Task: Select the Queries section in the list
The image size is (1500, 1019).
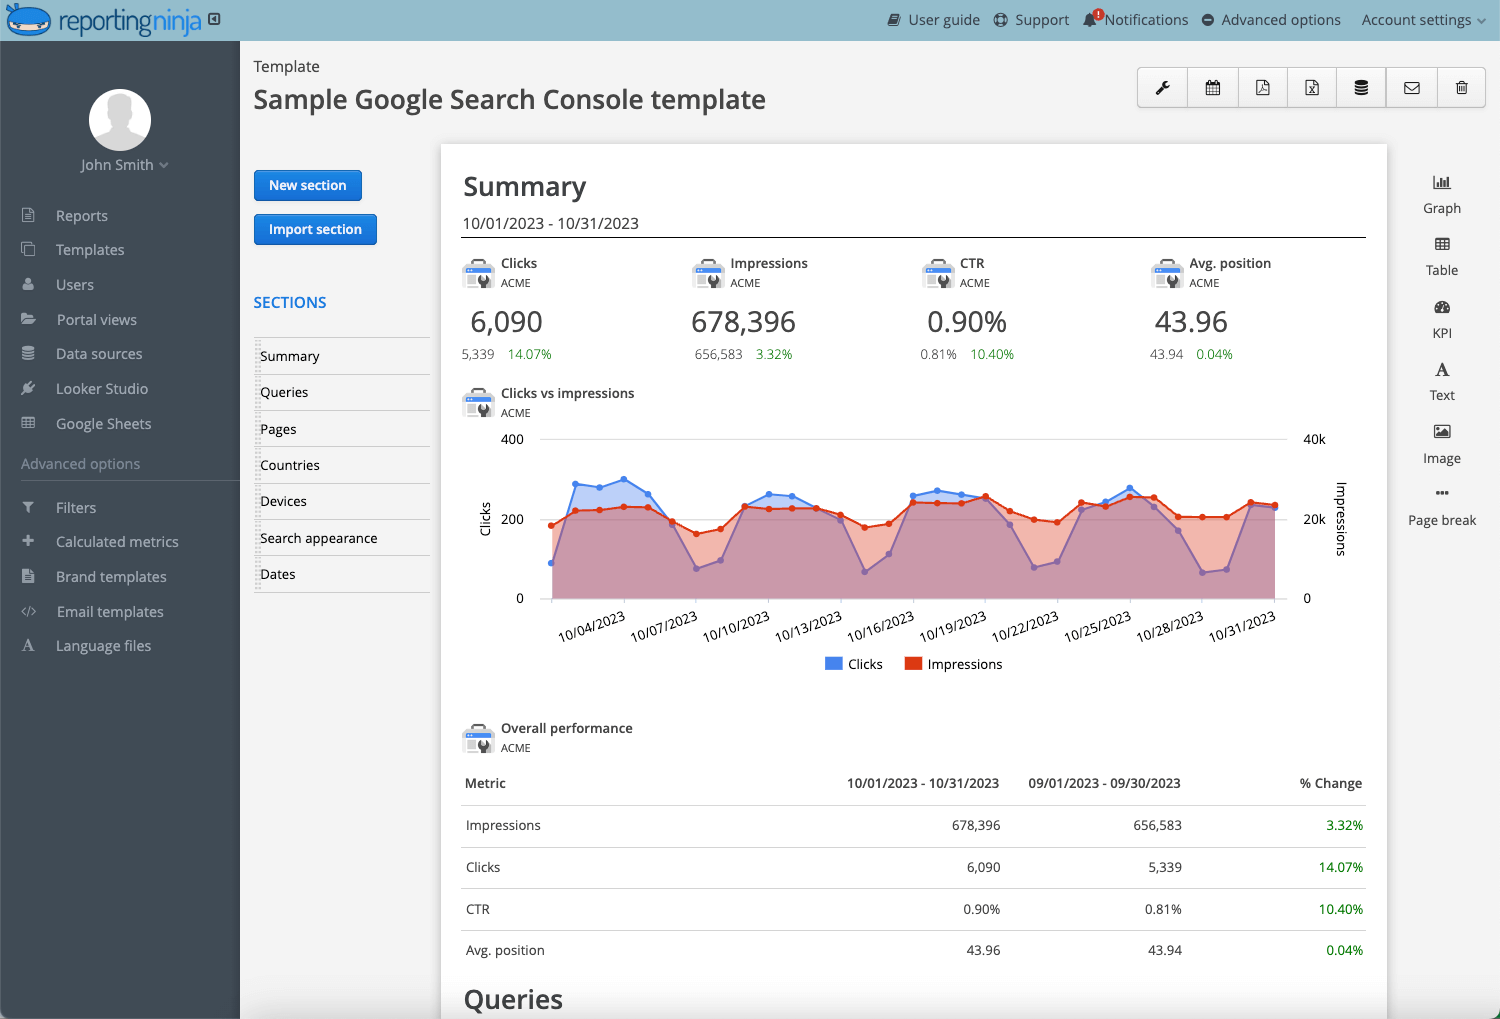Action: click(x=283, y=392)
